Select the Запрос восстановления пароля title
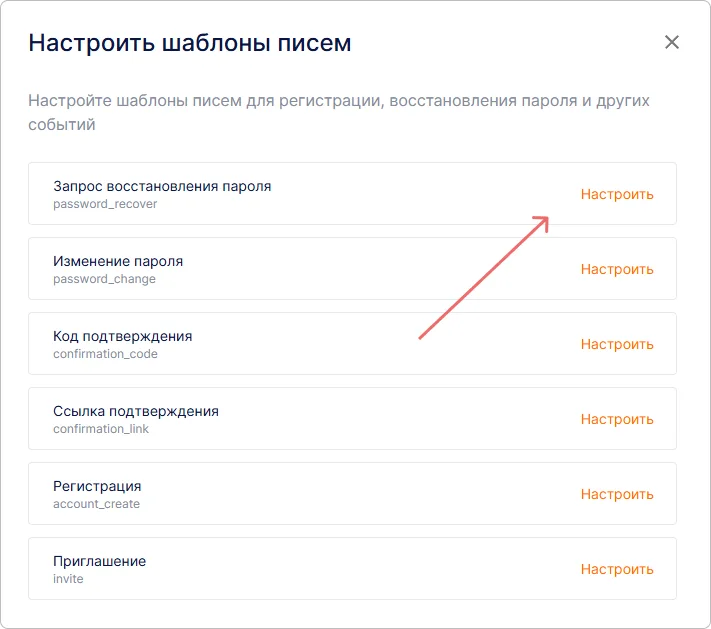The width and height of the screenshot is (711, 629). (162, 186)
